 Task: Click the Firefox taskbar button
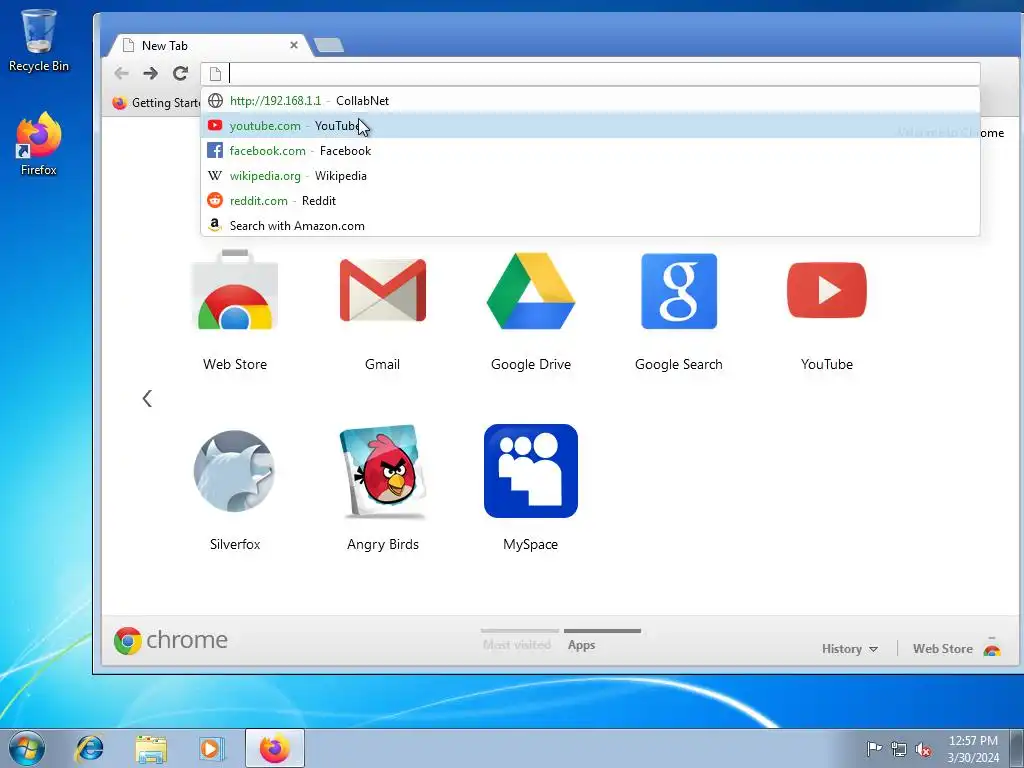(275, 748)
